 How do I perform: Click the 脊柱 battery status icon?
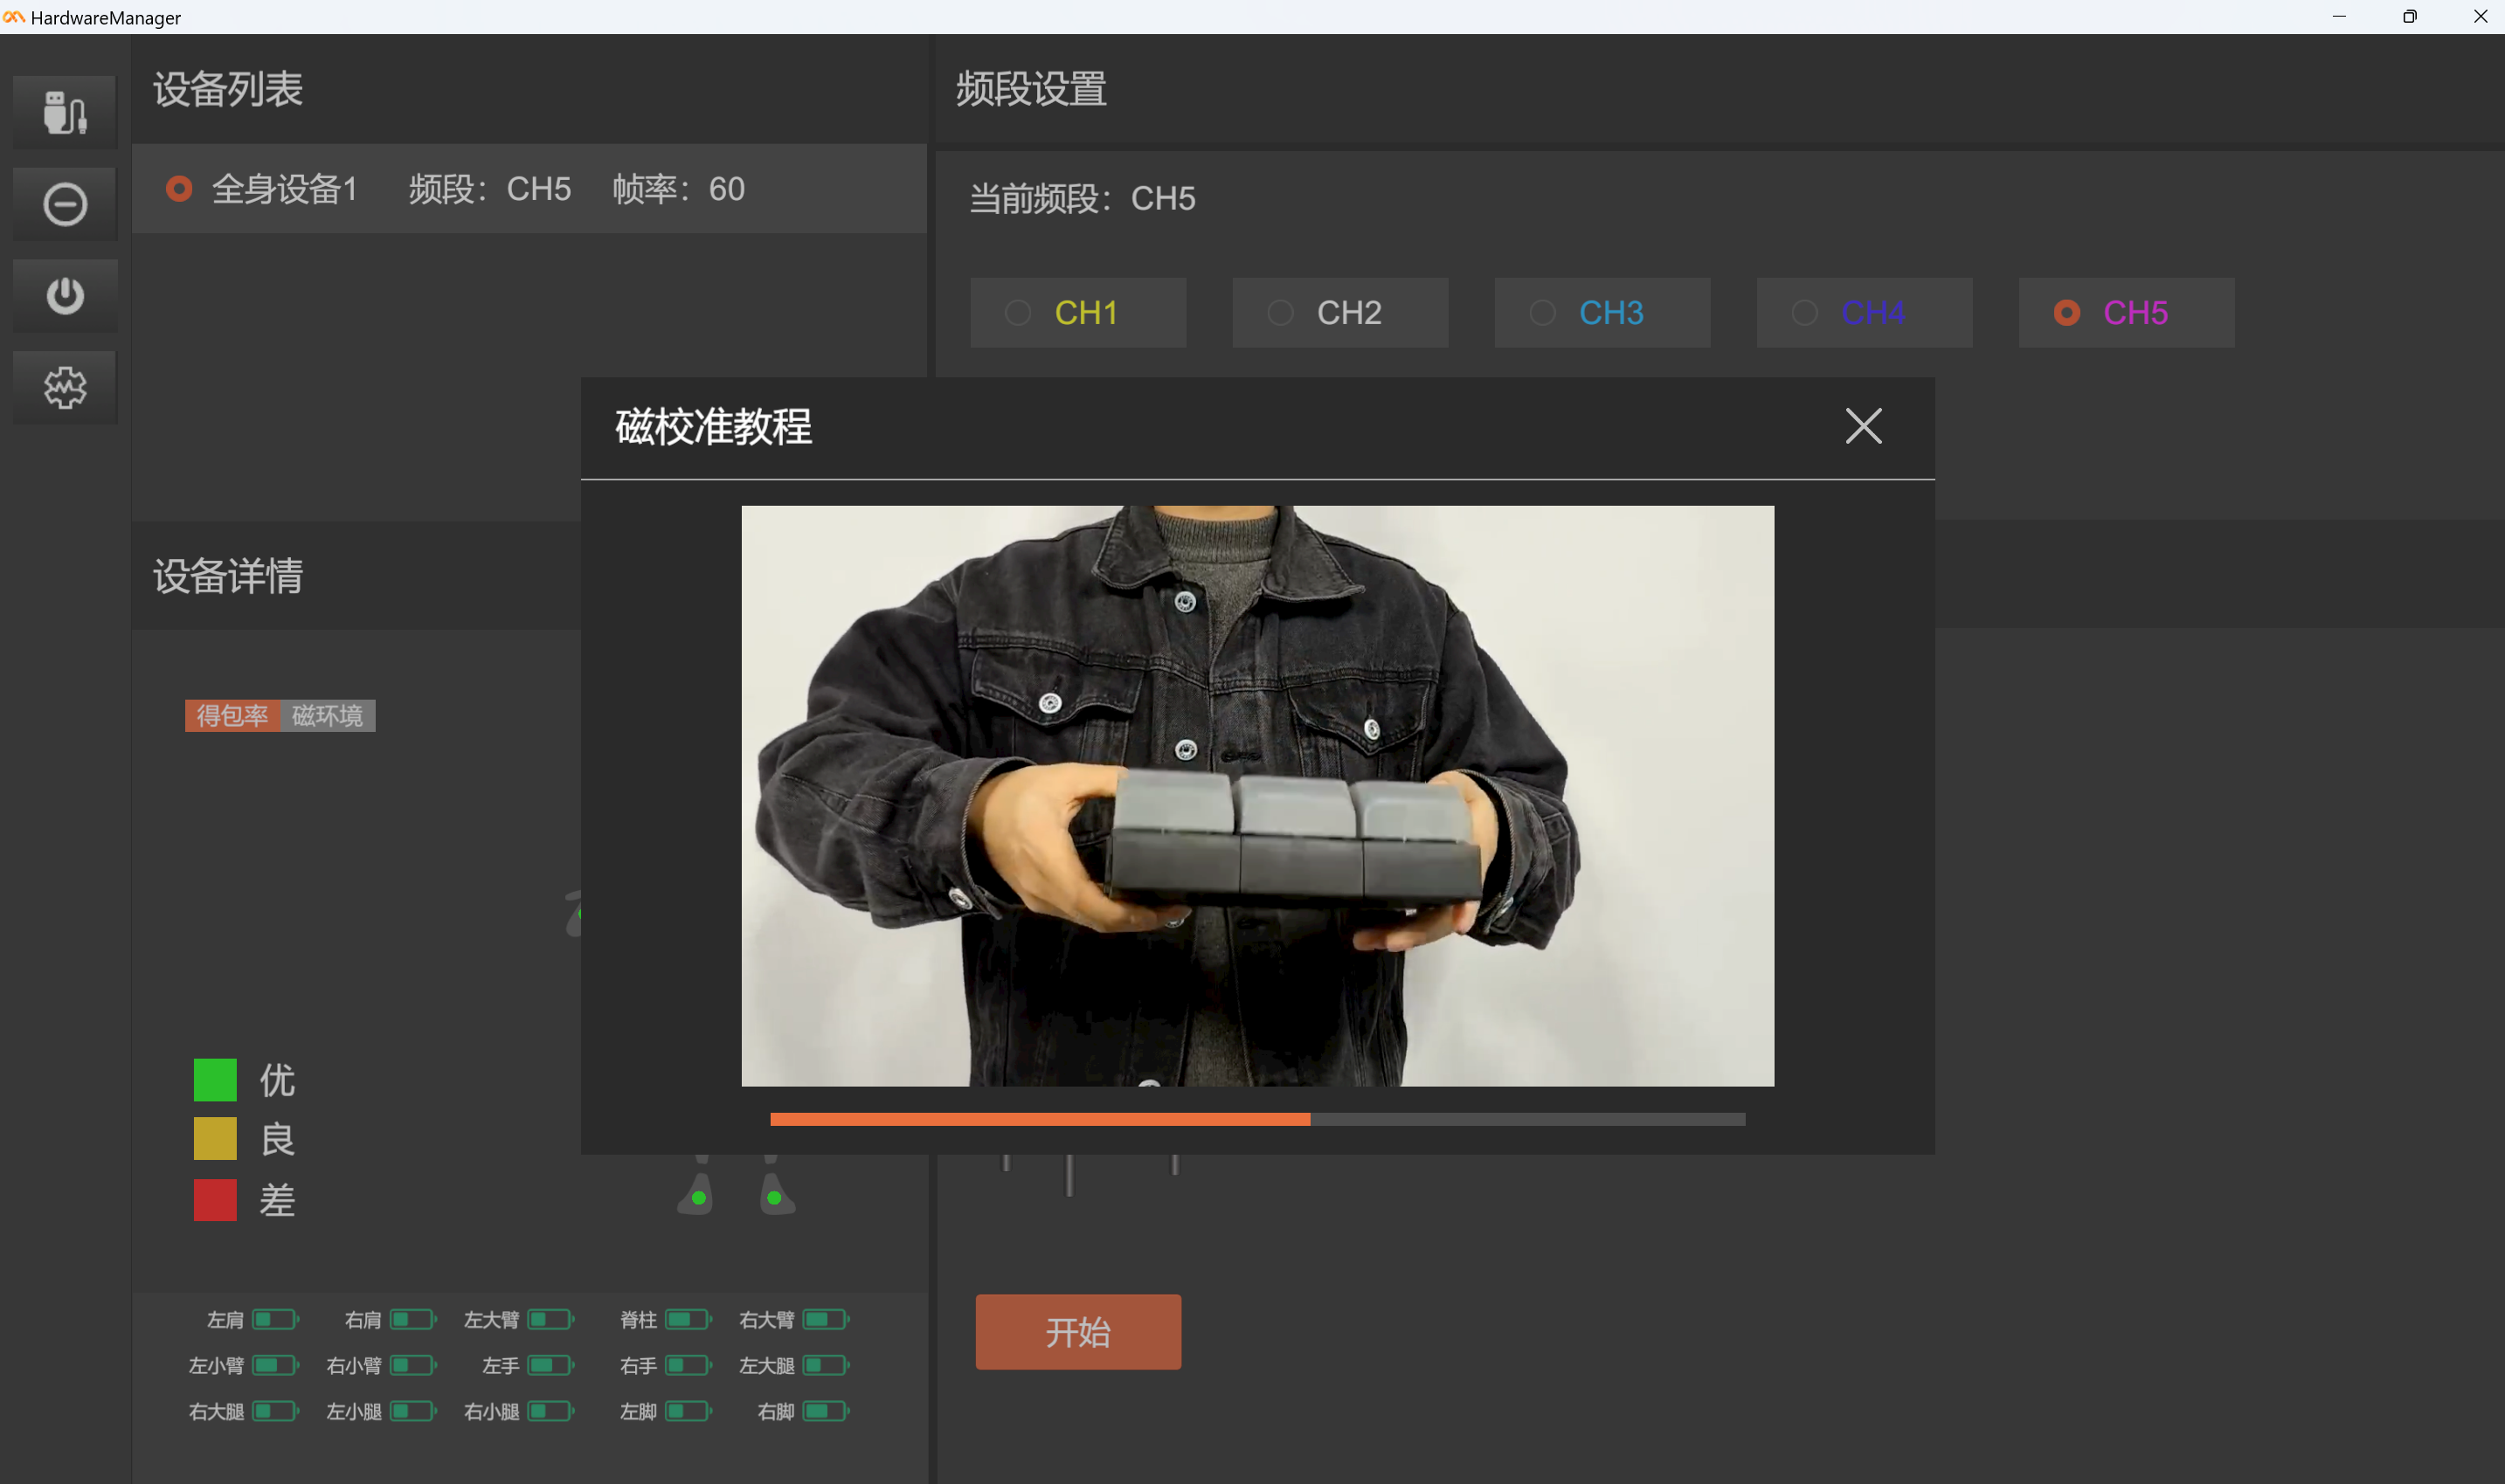[x=687, y=1319]
